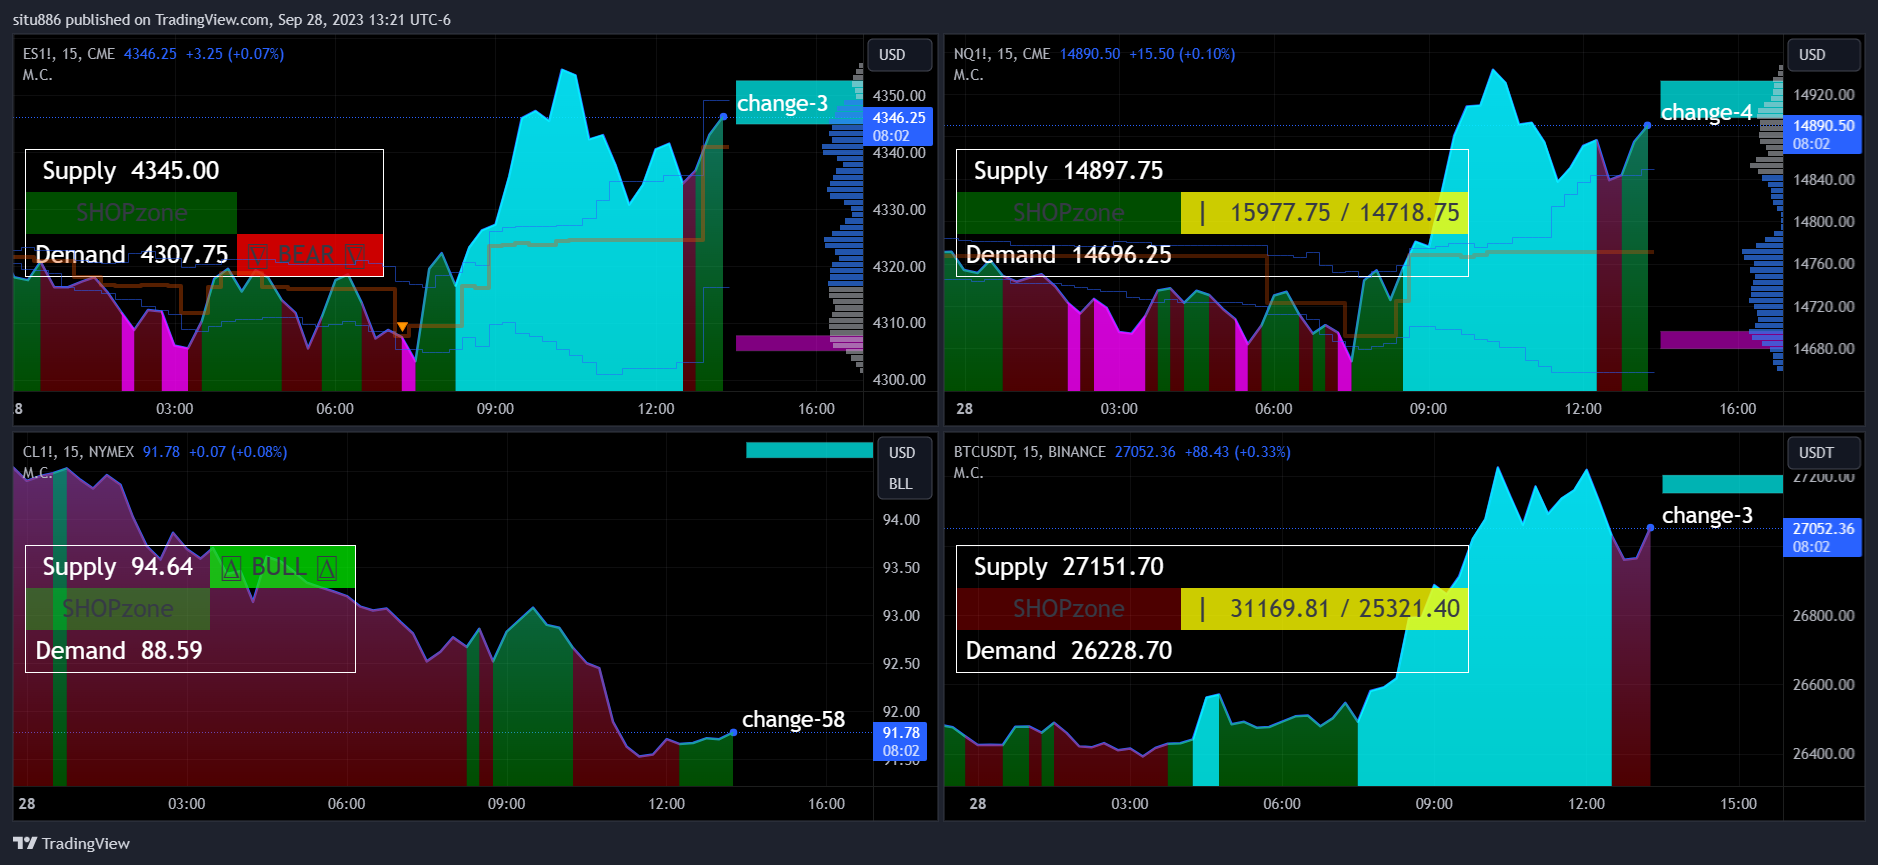Click the 14920.00 price axis value
This screenshot has height=865, width=1878.
tap(1823, 95)
